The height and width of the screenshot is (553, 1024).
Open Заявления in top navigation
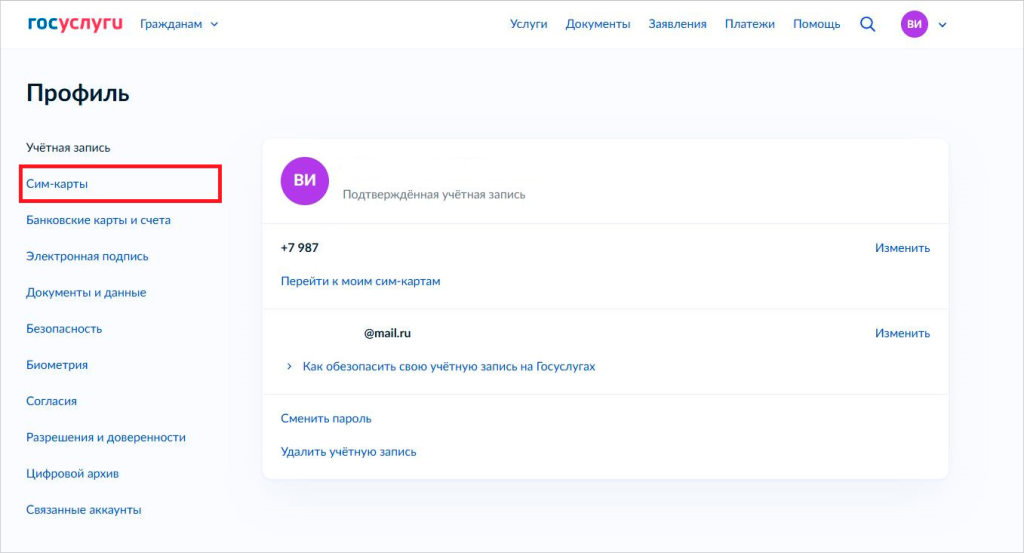[x=677, y=24]
